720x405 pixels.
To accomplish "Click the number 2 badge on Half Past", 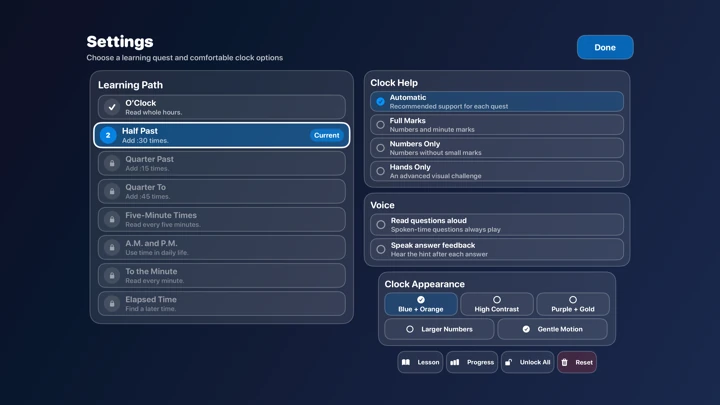I will coord(108,135).
